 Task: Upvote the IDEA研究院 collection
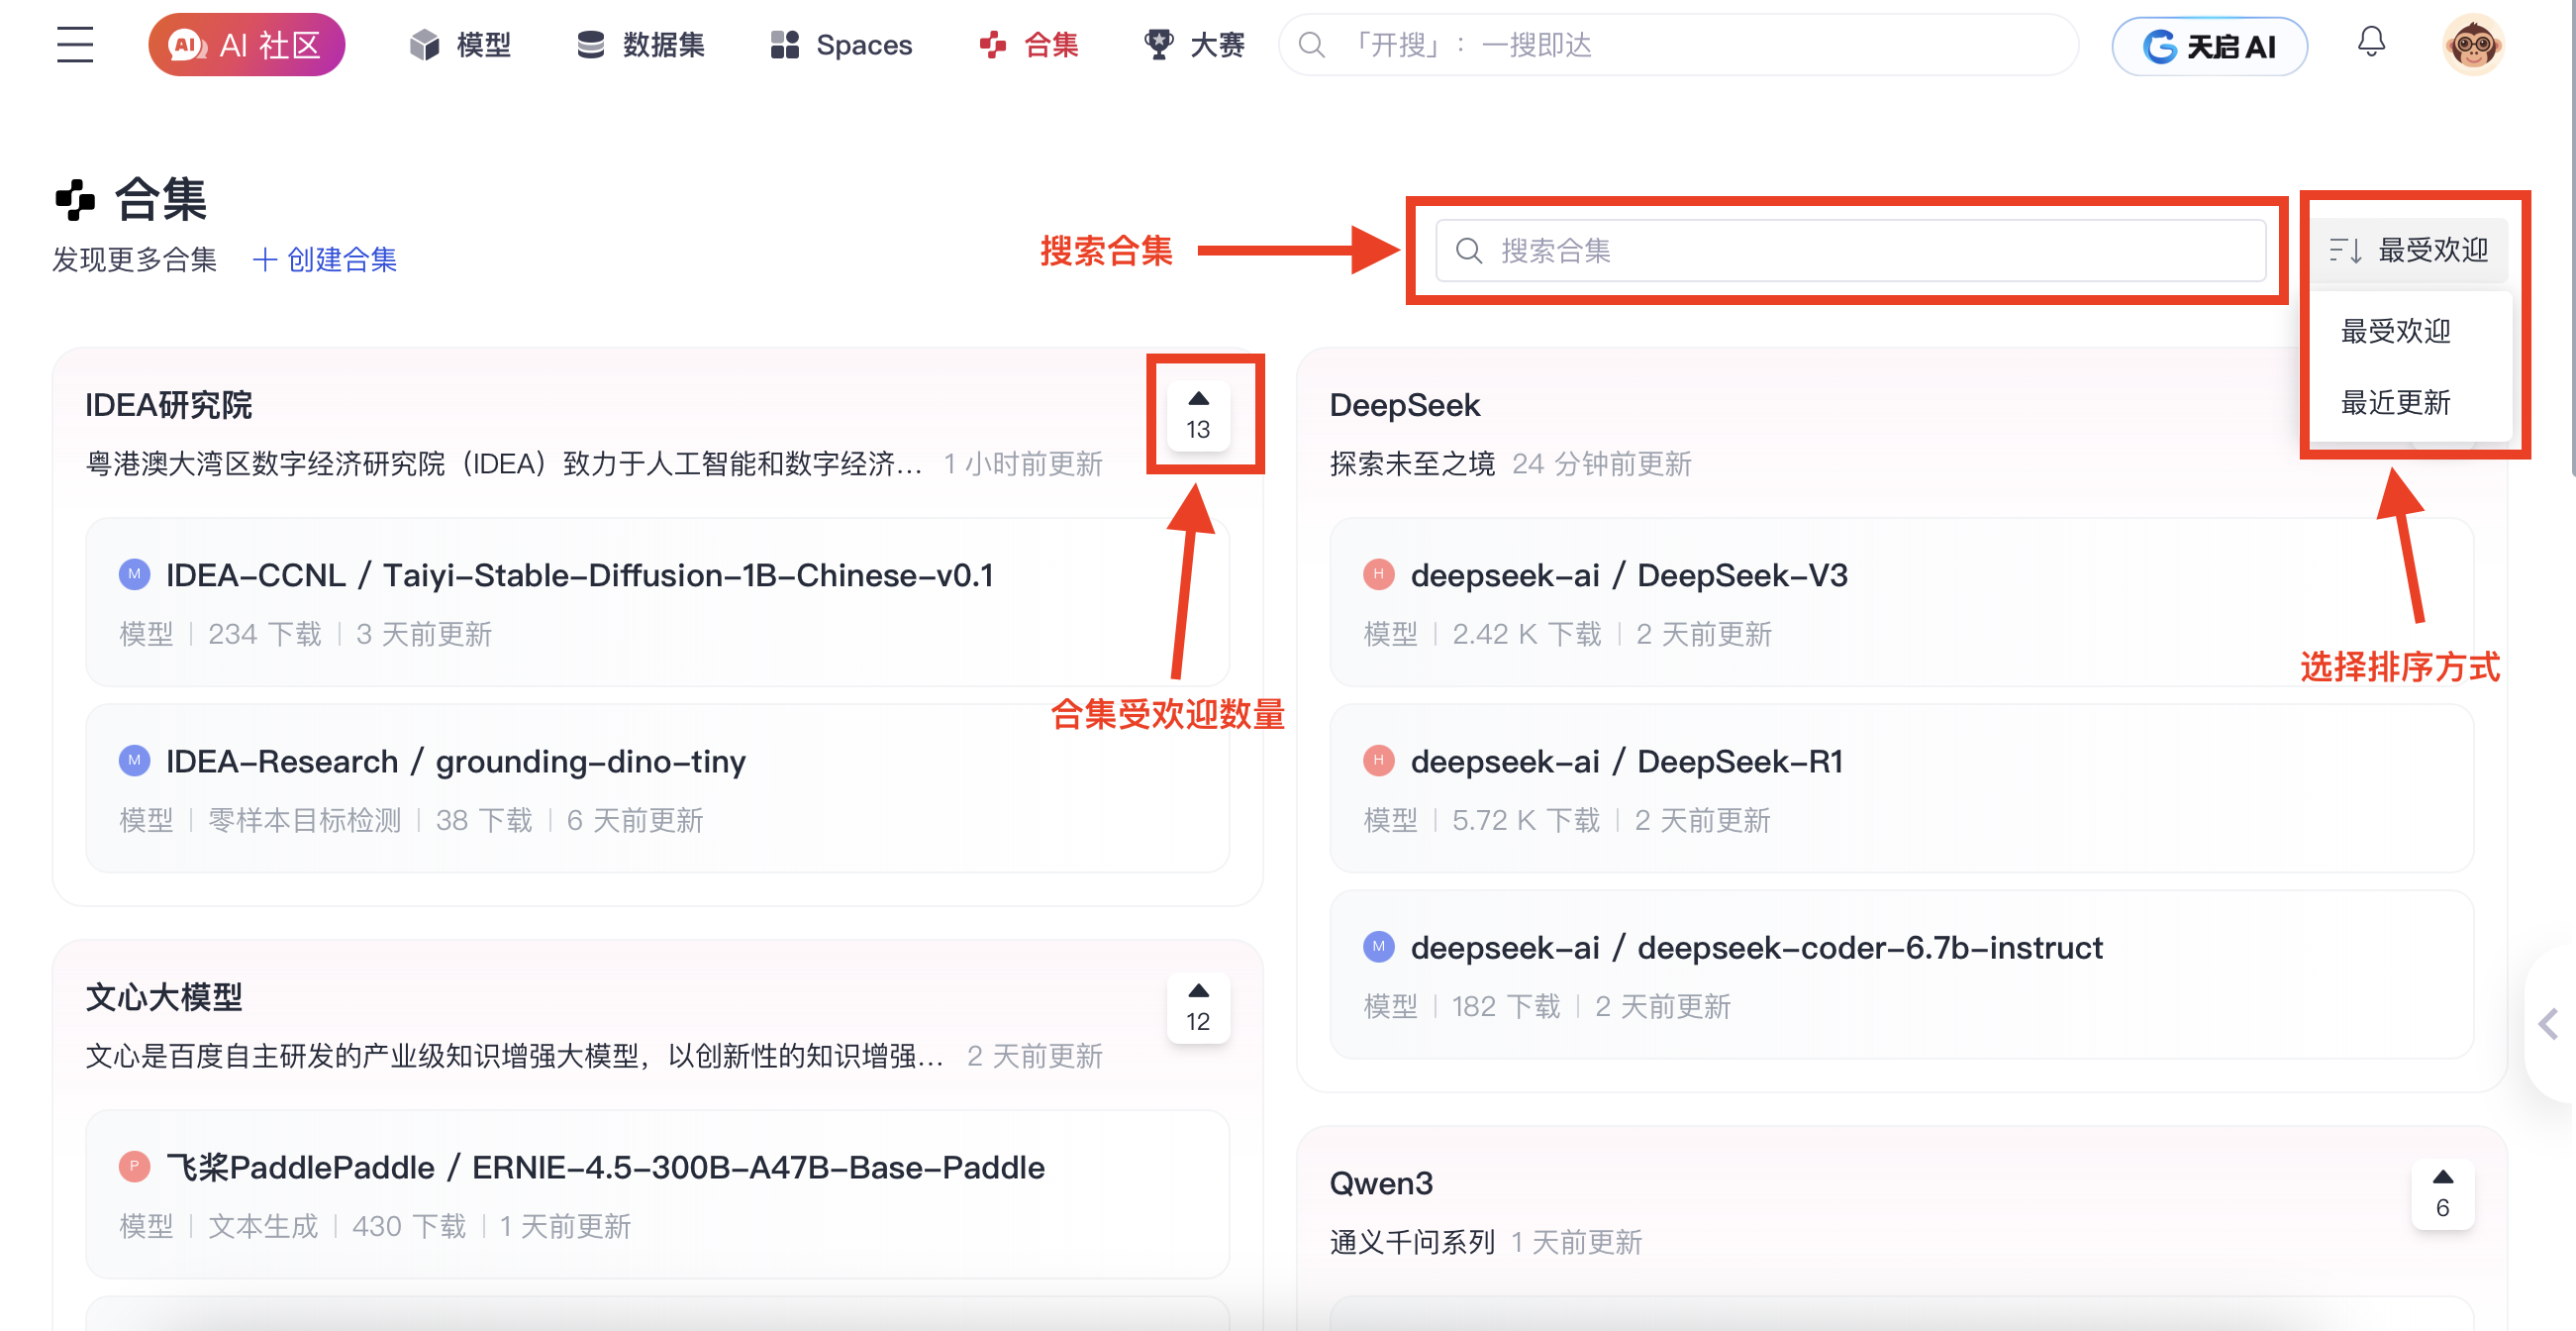1198,416
